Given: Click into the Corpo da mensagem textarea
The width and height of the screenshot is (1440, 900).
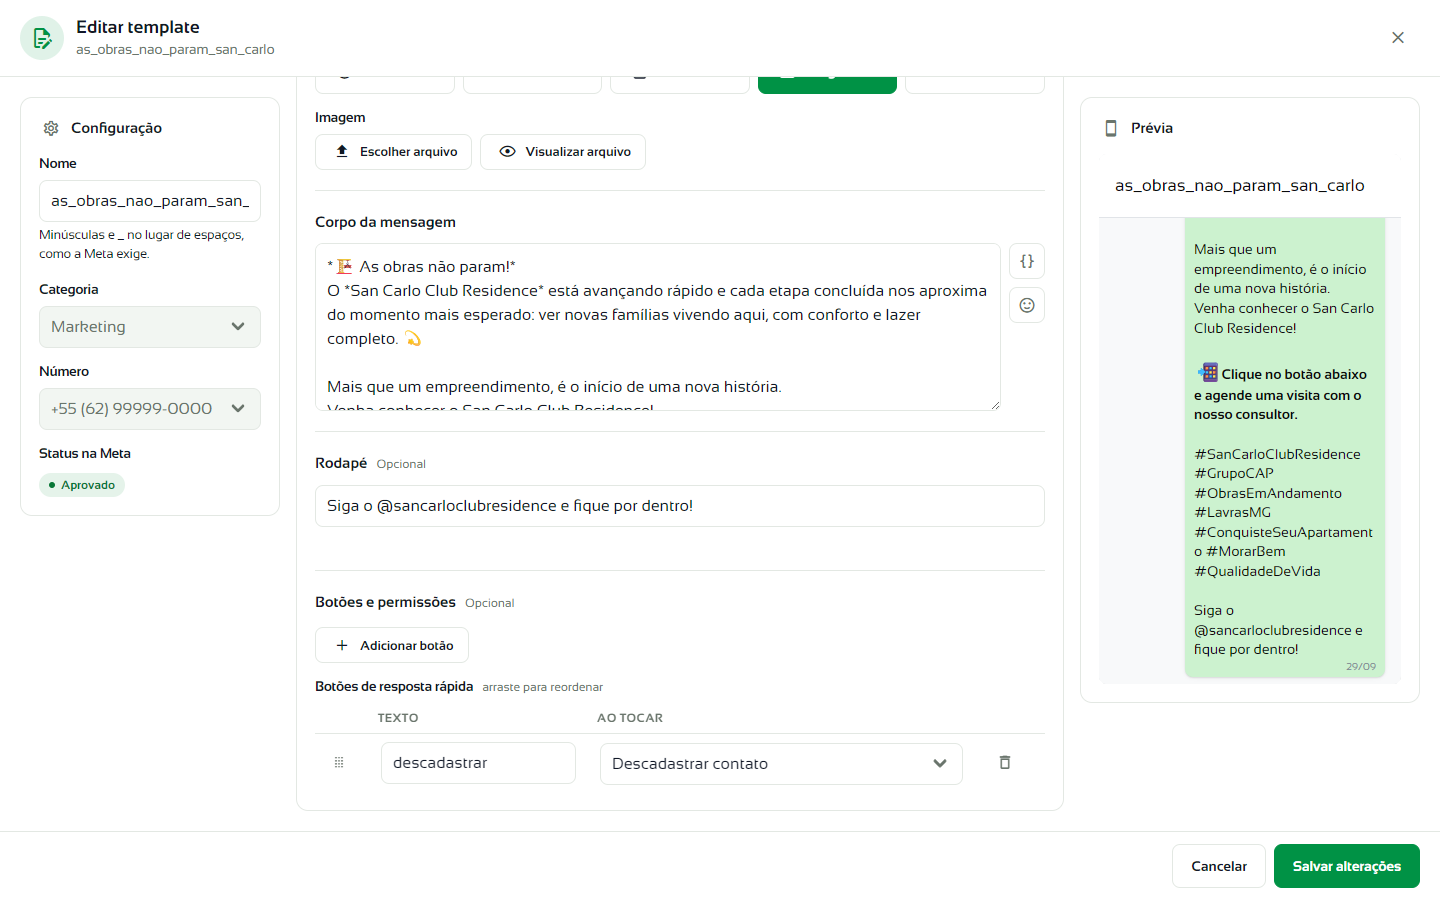Looking at the screenshot, I should point(658,327).
